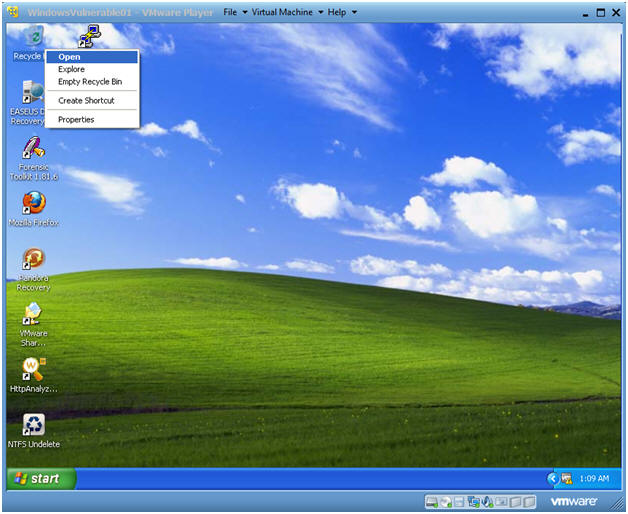
Task: Open the Help dropdown menu
Action: 342,12
